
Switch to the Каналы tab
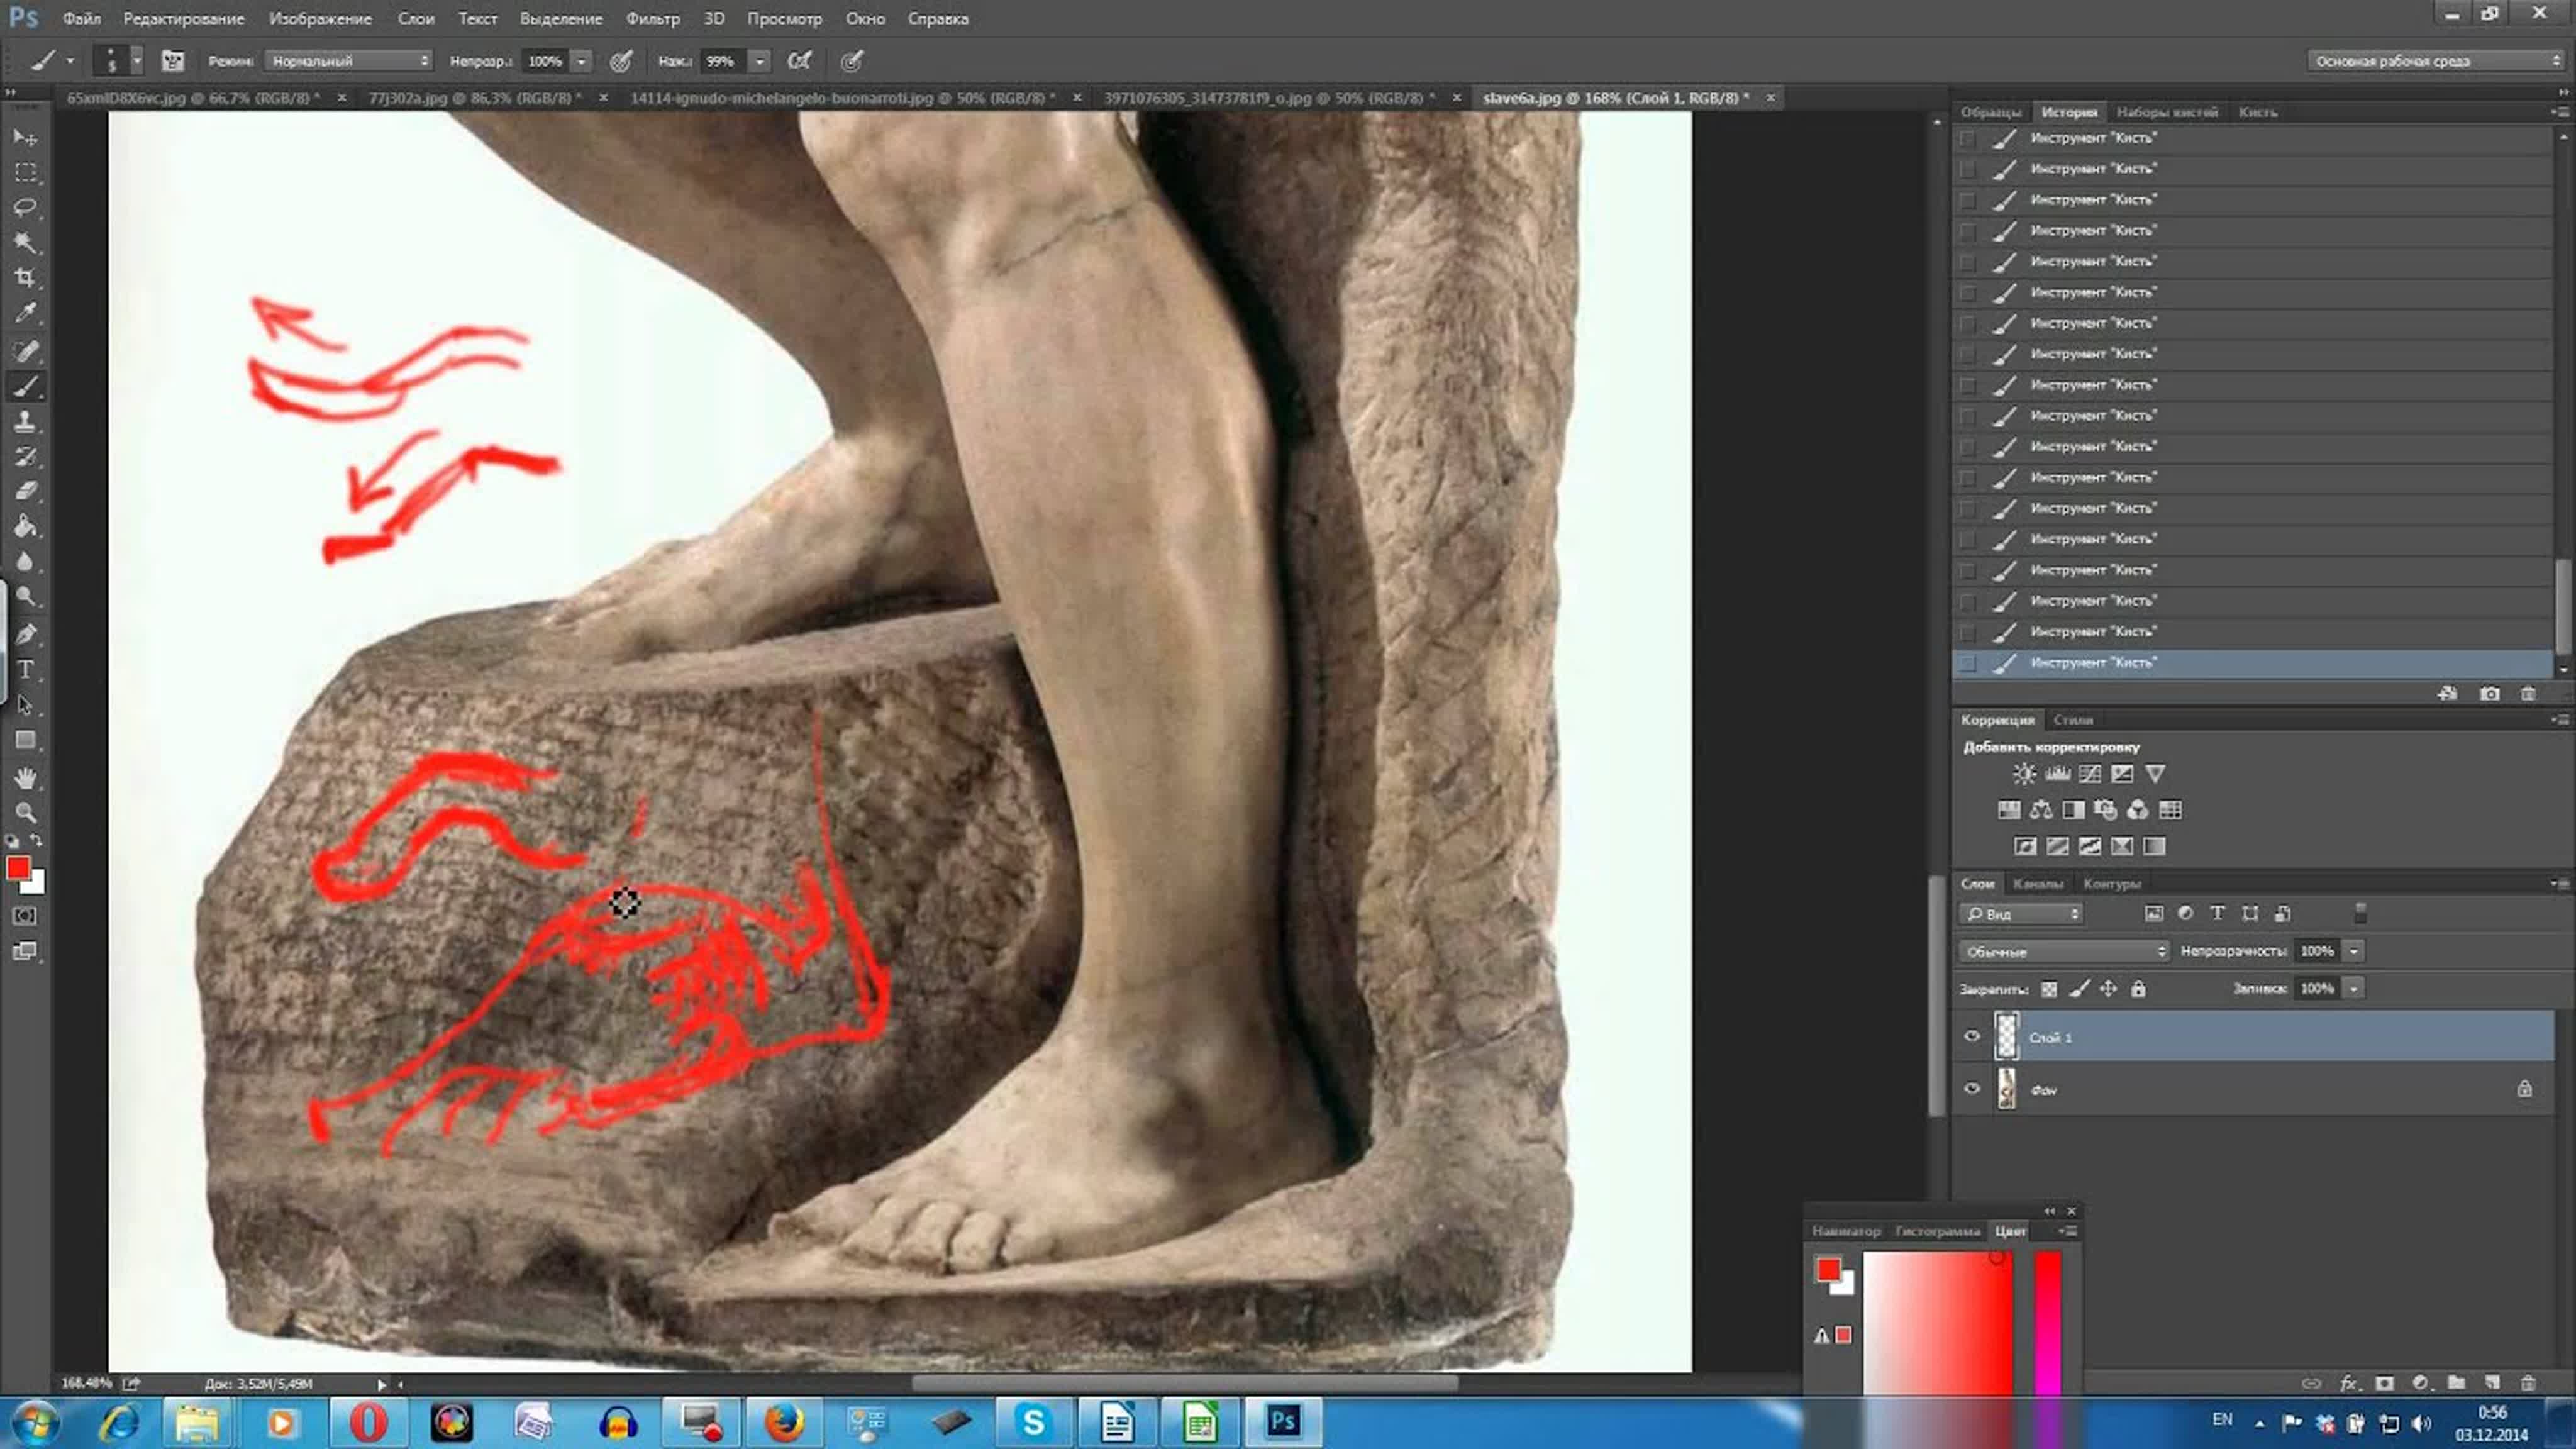[2037, 883]
